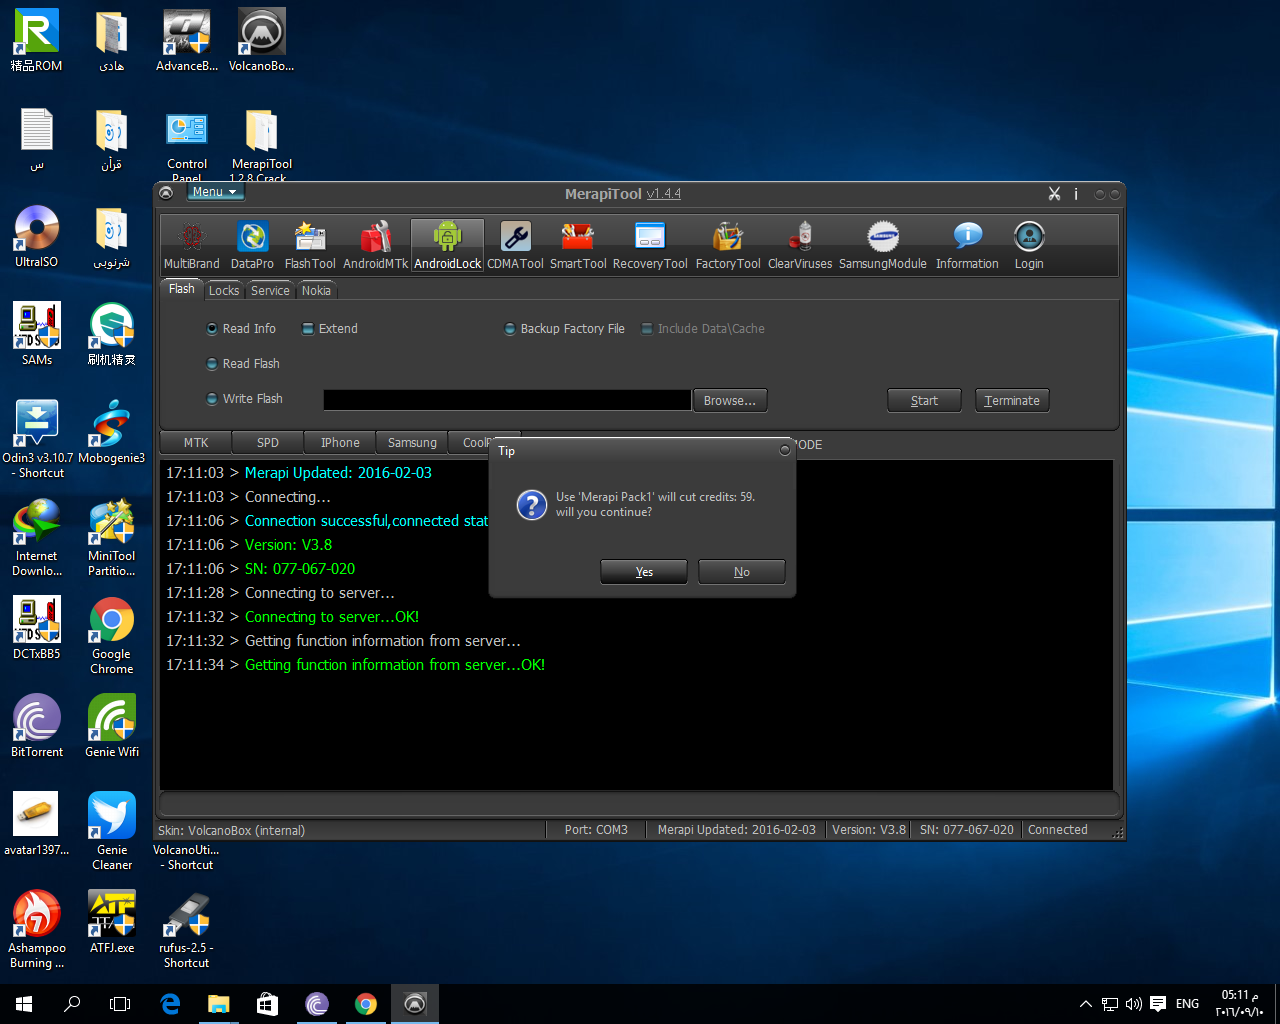Screen dimensions: 1280x1024
Task: Confirm the credits dialog with Yes
Action: point(644,572)
